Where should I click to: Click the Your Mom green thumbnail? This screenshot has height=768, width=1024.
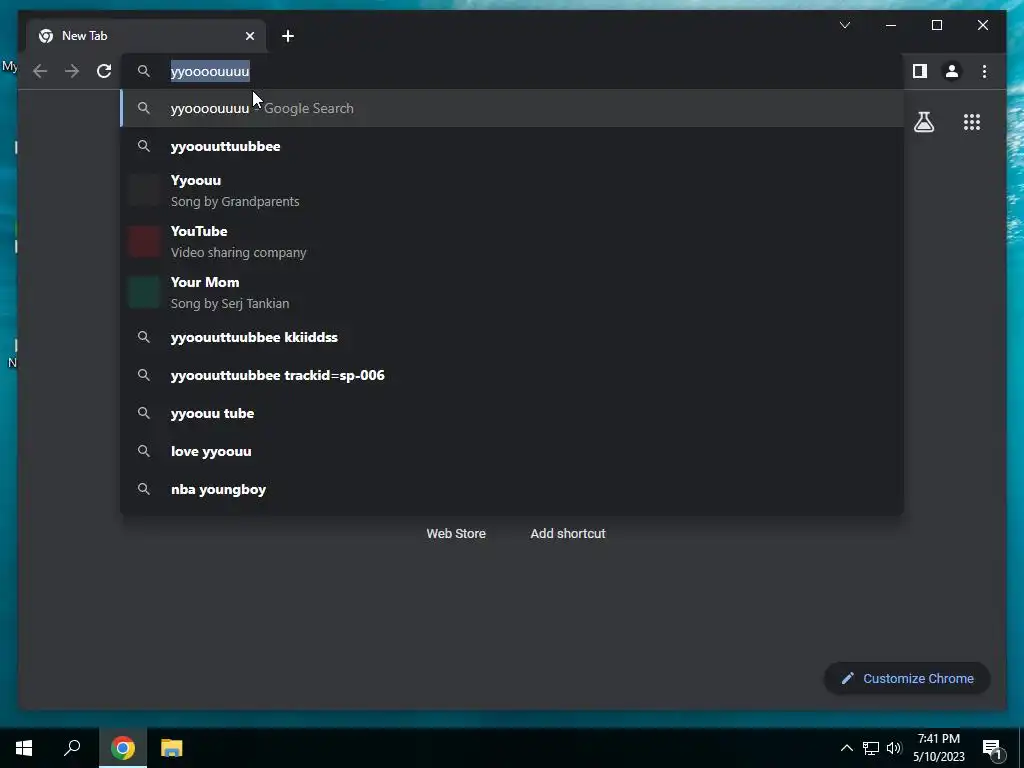144,293
